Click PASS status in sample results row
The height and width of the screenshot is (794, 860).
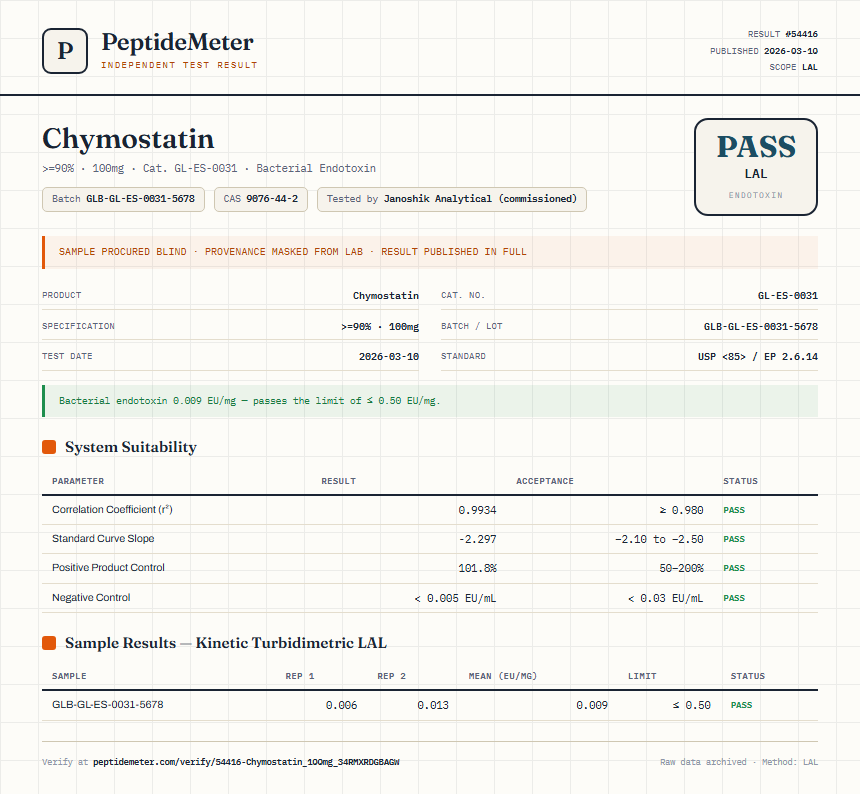[x=741, y=705]
